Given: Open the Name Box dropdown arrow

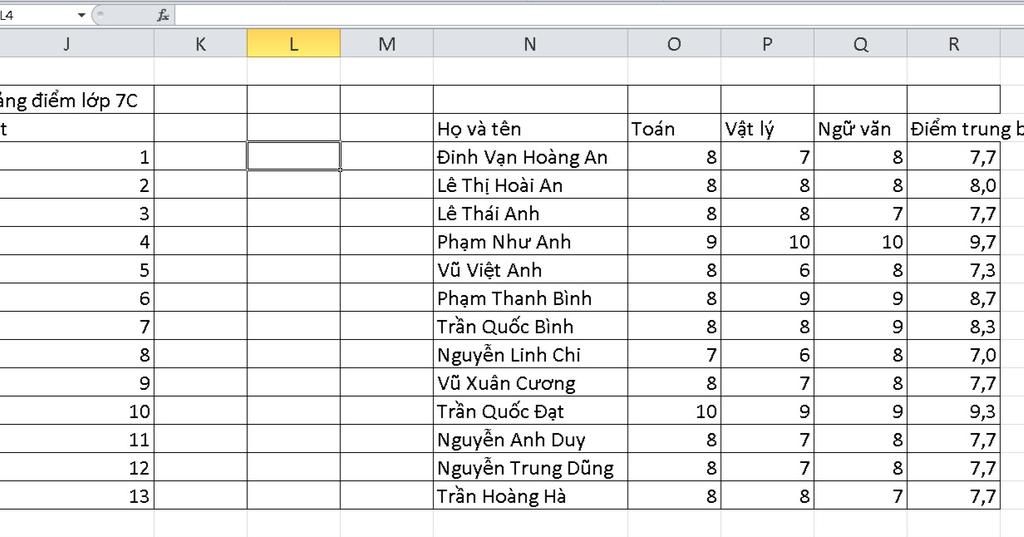Looking at the screenshot, I should [x=82, y=15].
